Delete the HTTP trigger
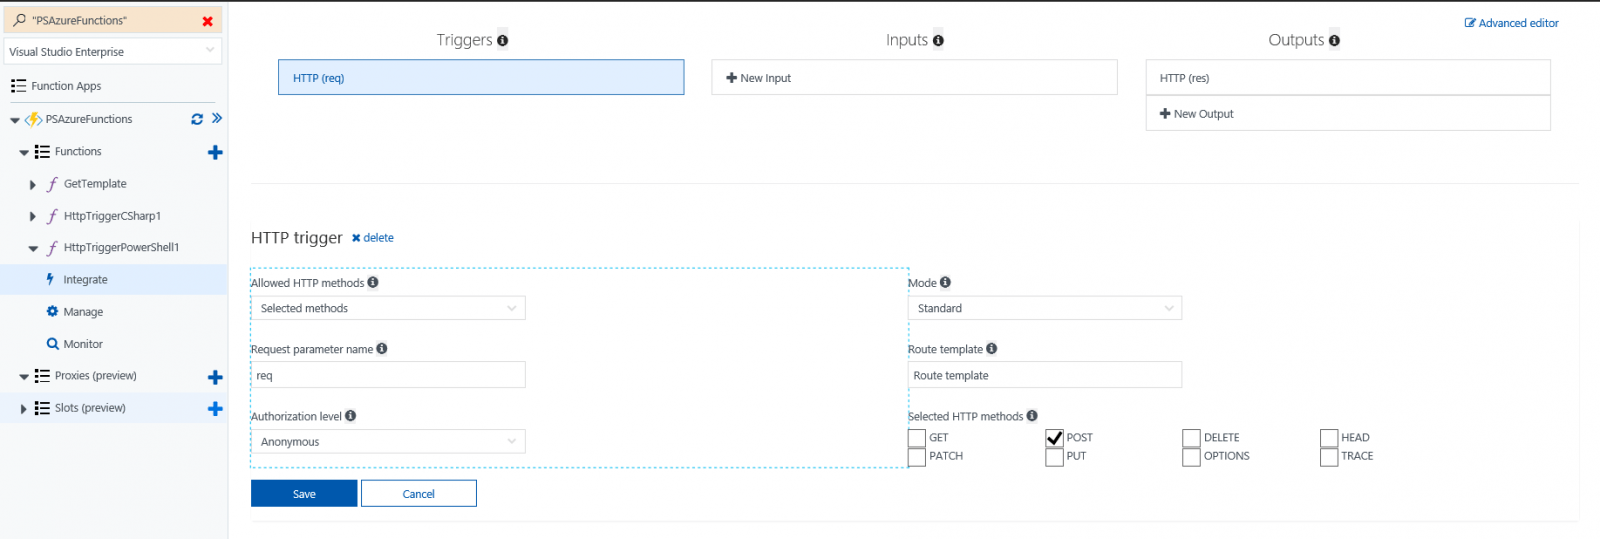1600x539 pixels. tap(373, 238)
